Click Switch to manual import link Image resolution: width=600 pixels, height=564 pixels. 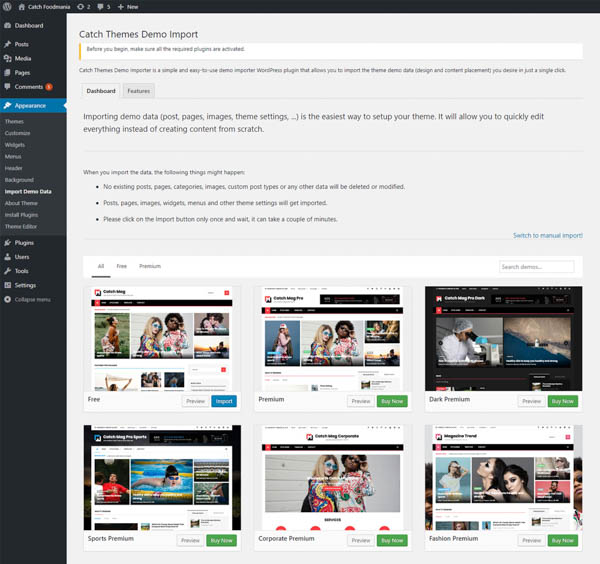[547, 235]
